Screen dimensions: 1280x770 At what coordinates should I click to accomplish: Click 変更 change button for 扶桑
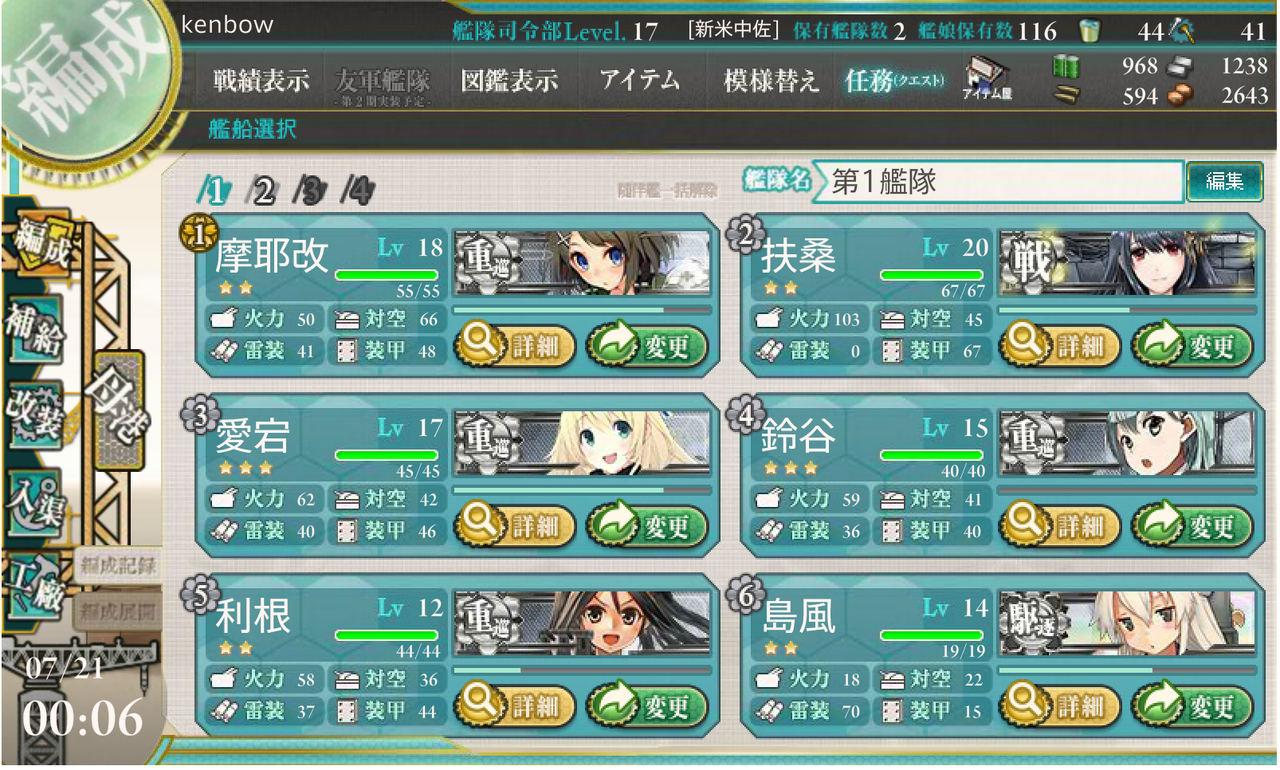point(1194,347)
